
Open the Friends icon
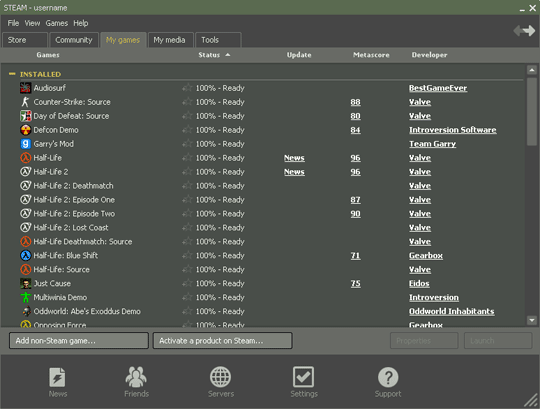tap(136, 377)
